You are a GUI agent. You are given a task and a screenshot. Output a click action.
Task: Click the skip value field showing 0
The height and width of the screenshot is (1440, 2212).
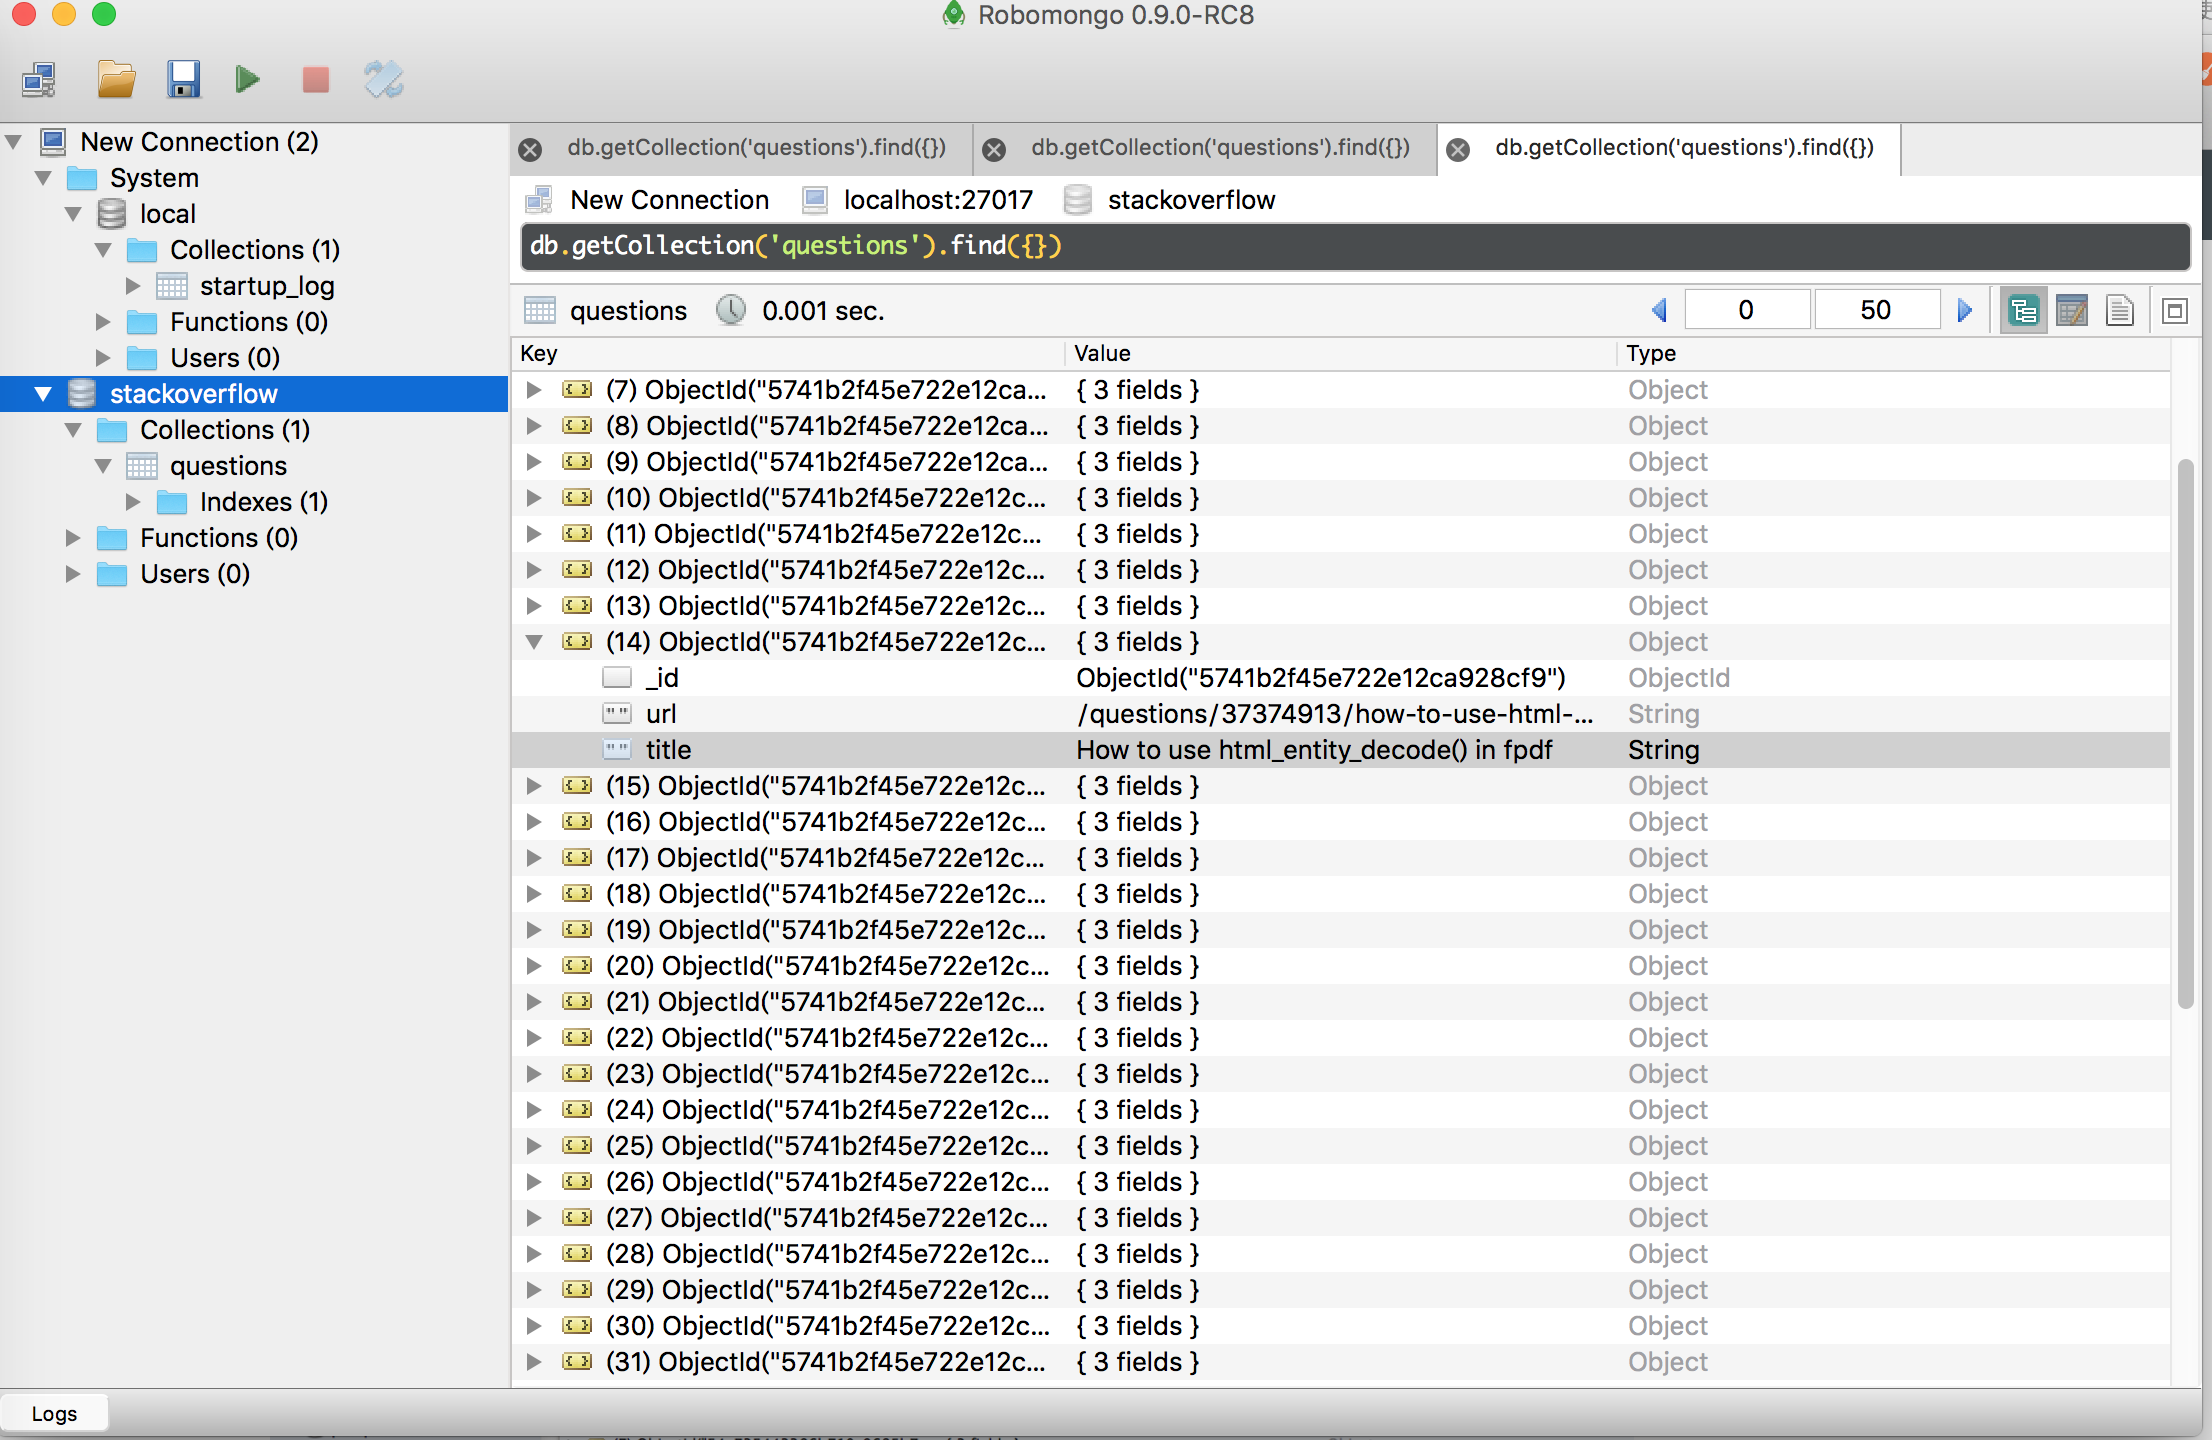click(x=1747, y=310)
